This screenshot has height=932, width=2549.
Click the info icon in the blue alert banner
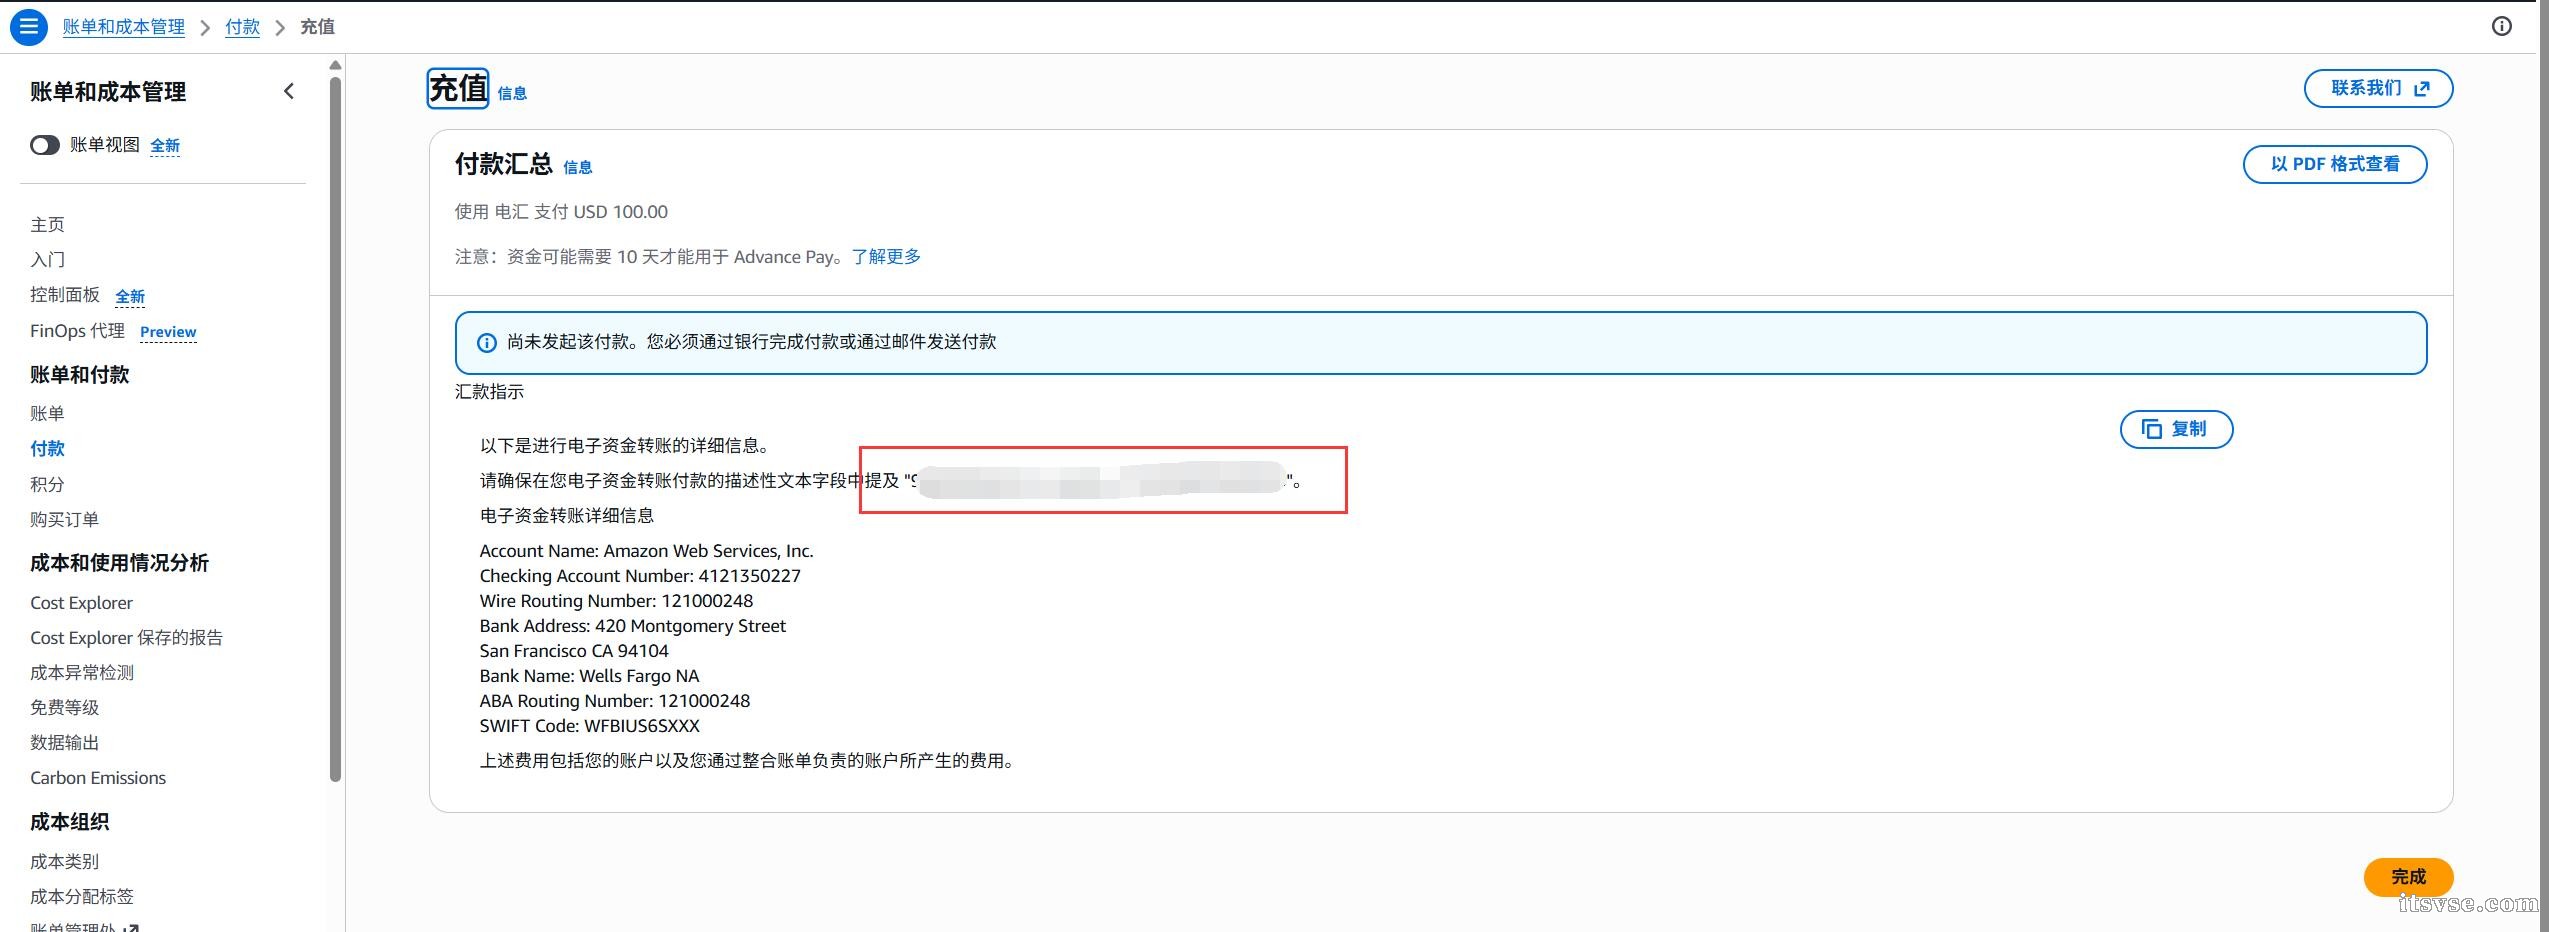487,343
